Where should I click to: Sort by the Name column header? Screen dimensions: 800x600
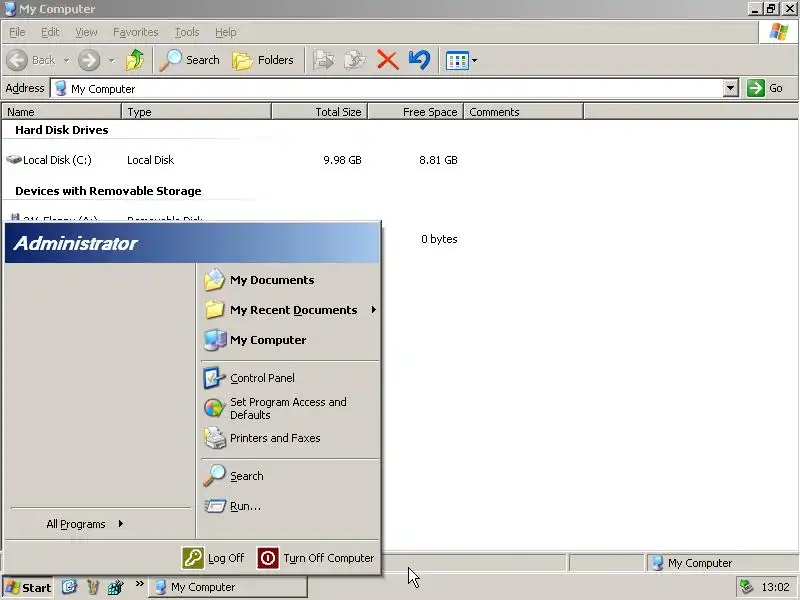[61, 112]
